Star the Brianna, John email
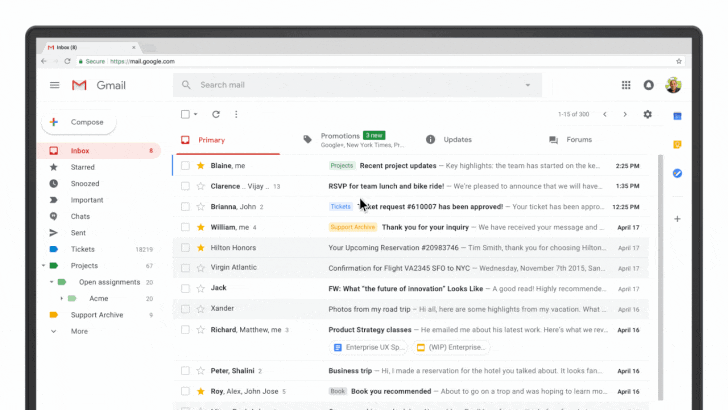Viewport: 728px width, 410px height. tap(201, 207)
